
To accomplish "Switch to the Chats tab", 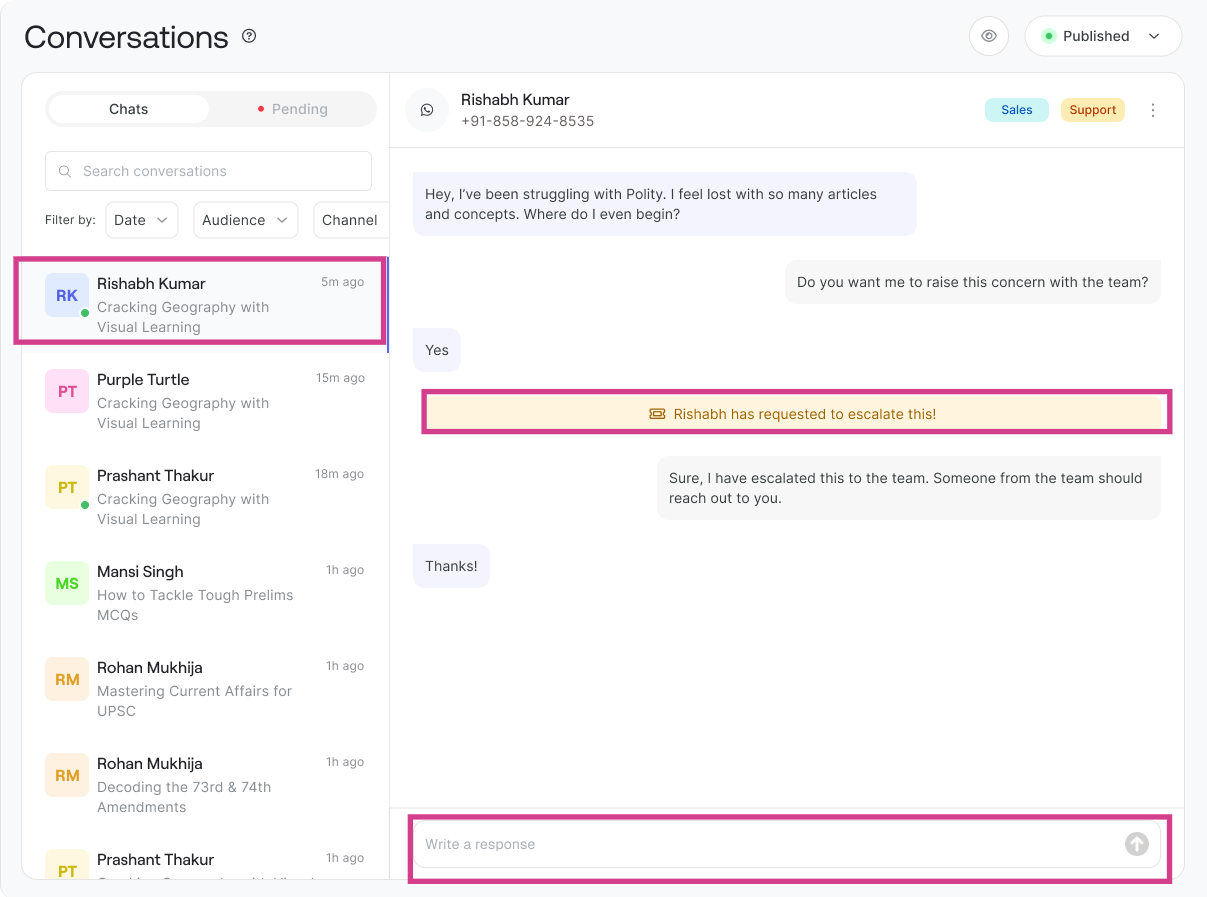I will coord(128,109).
